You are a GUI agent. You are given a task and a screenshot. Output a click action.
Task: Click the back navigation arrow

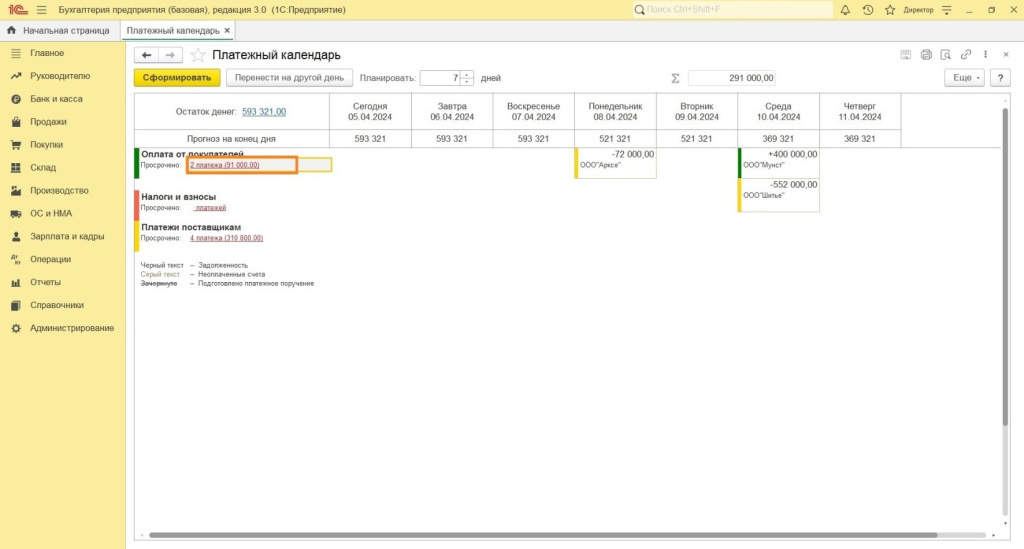click(x=147, y=55)
